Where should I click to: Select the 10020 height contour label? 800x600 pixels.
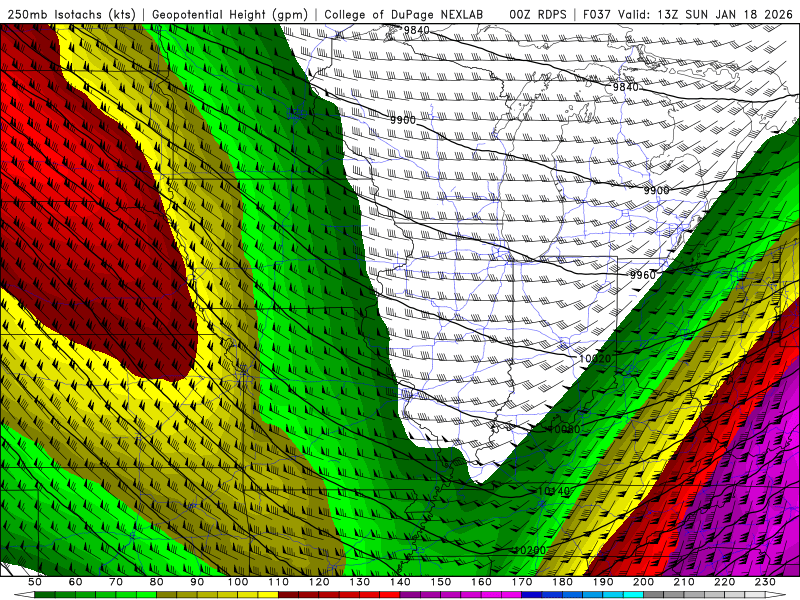pyautogui.click(x=595, y=359)
